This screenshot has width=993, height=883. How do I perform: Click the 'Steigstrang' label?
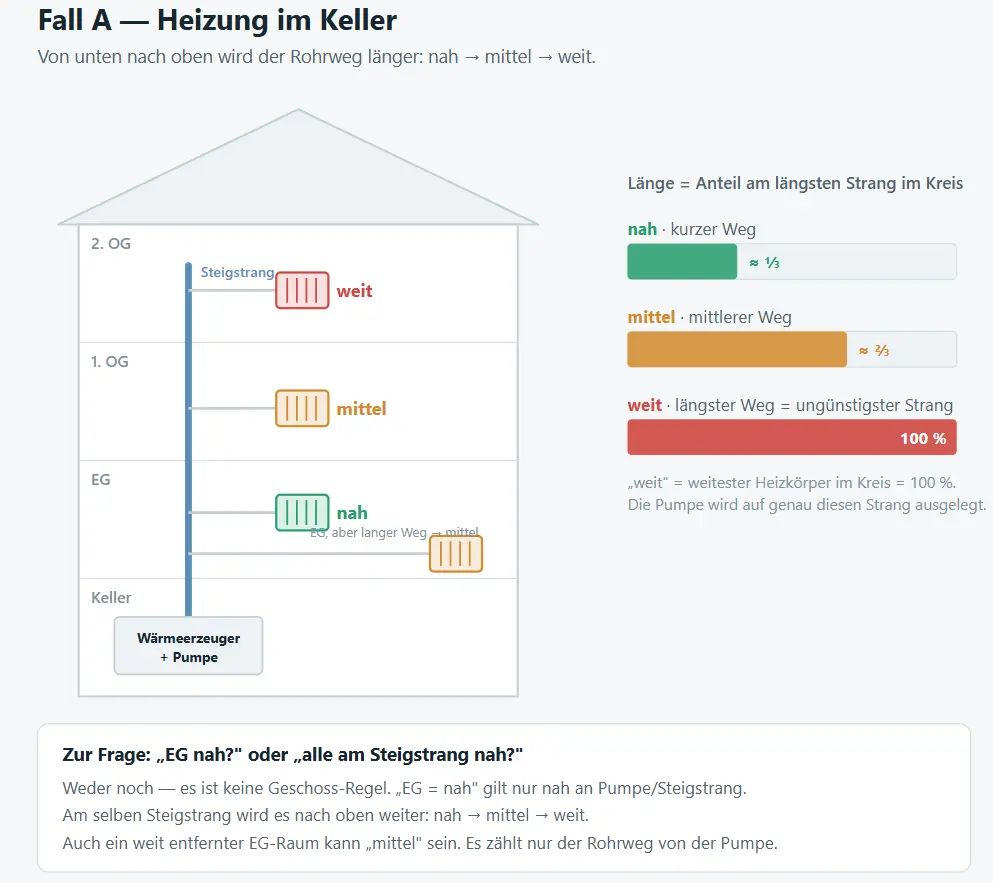point(237,272)
